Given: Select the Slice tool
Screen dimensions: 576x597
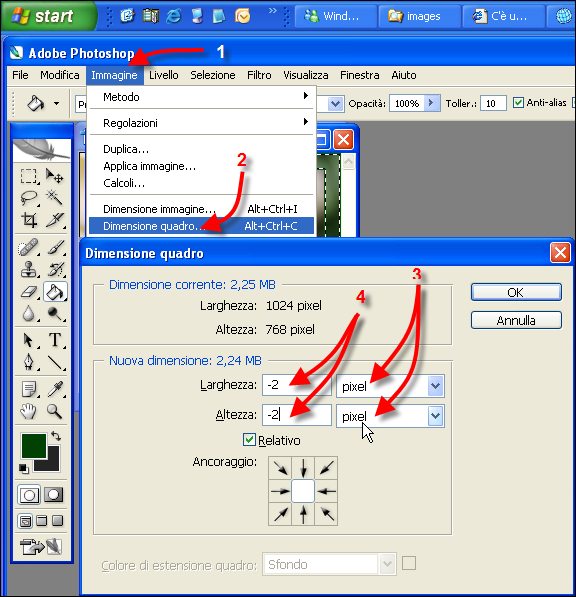Looking at the screenshot, I should (54, 220).
